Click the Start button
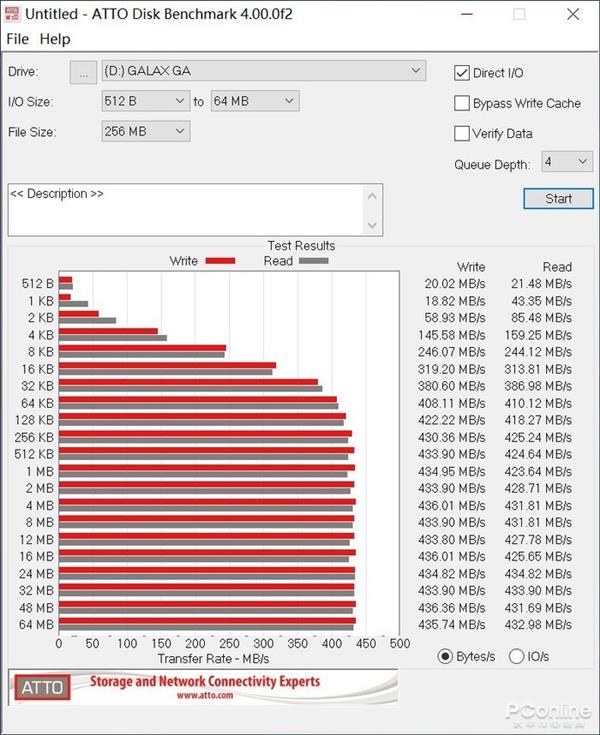The width and height of the screenshot is (600, 735). point(558,199)
